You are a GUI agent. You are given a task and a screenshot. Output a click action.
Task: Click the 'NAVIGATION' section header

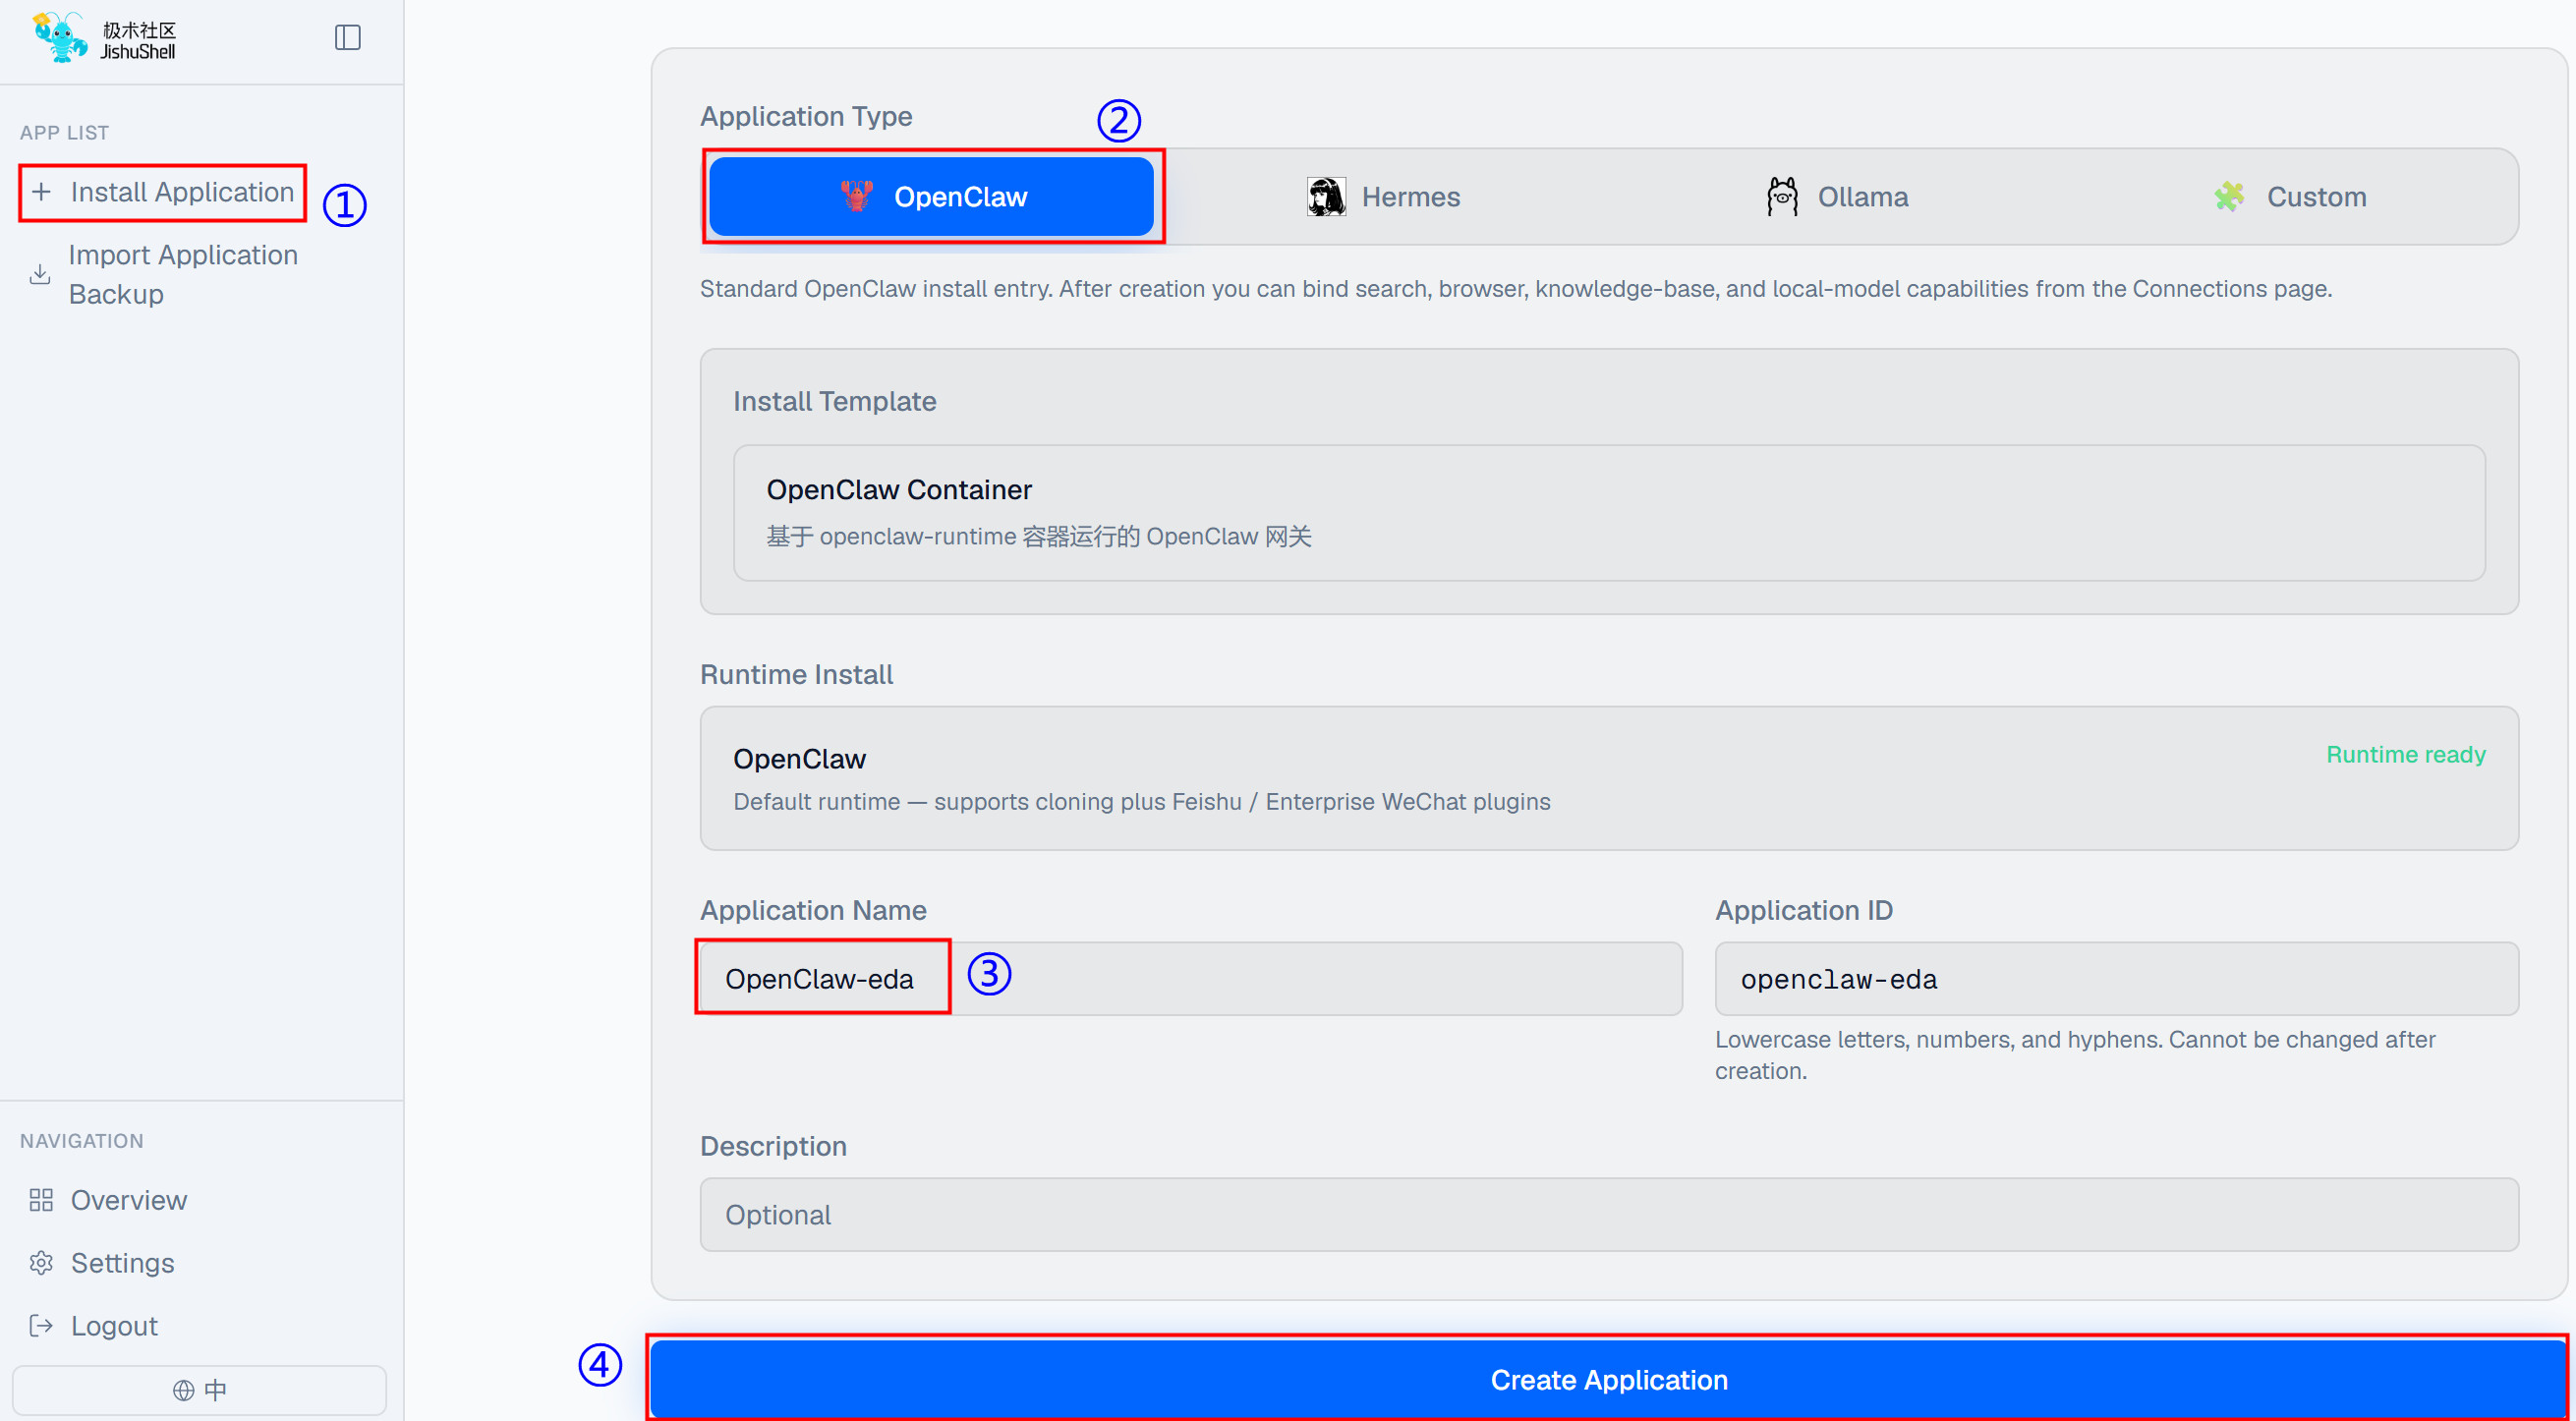pos(82,1141)
